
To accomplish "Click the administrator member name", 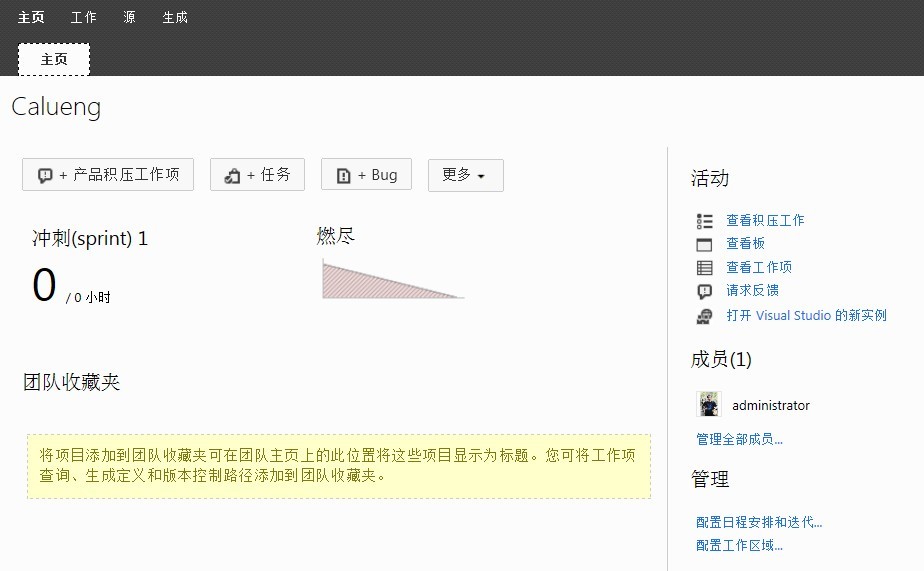I will [x=771, y=405].
